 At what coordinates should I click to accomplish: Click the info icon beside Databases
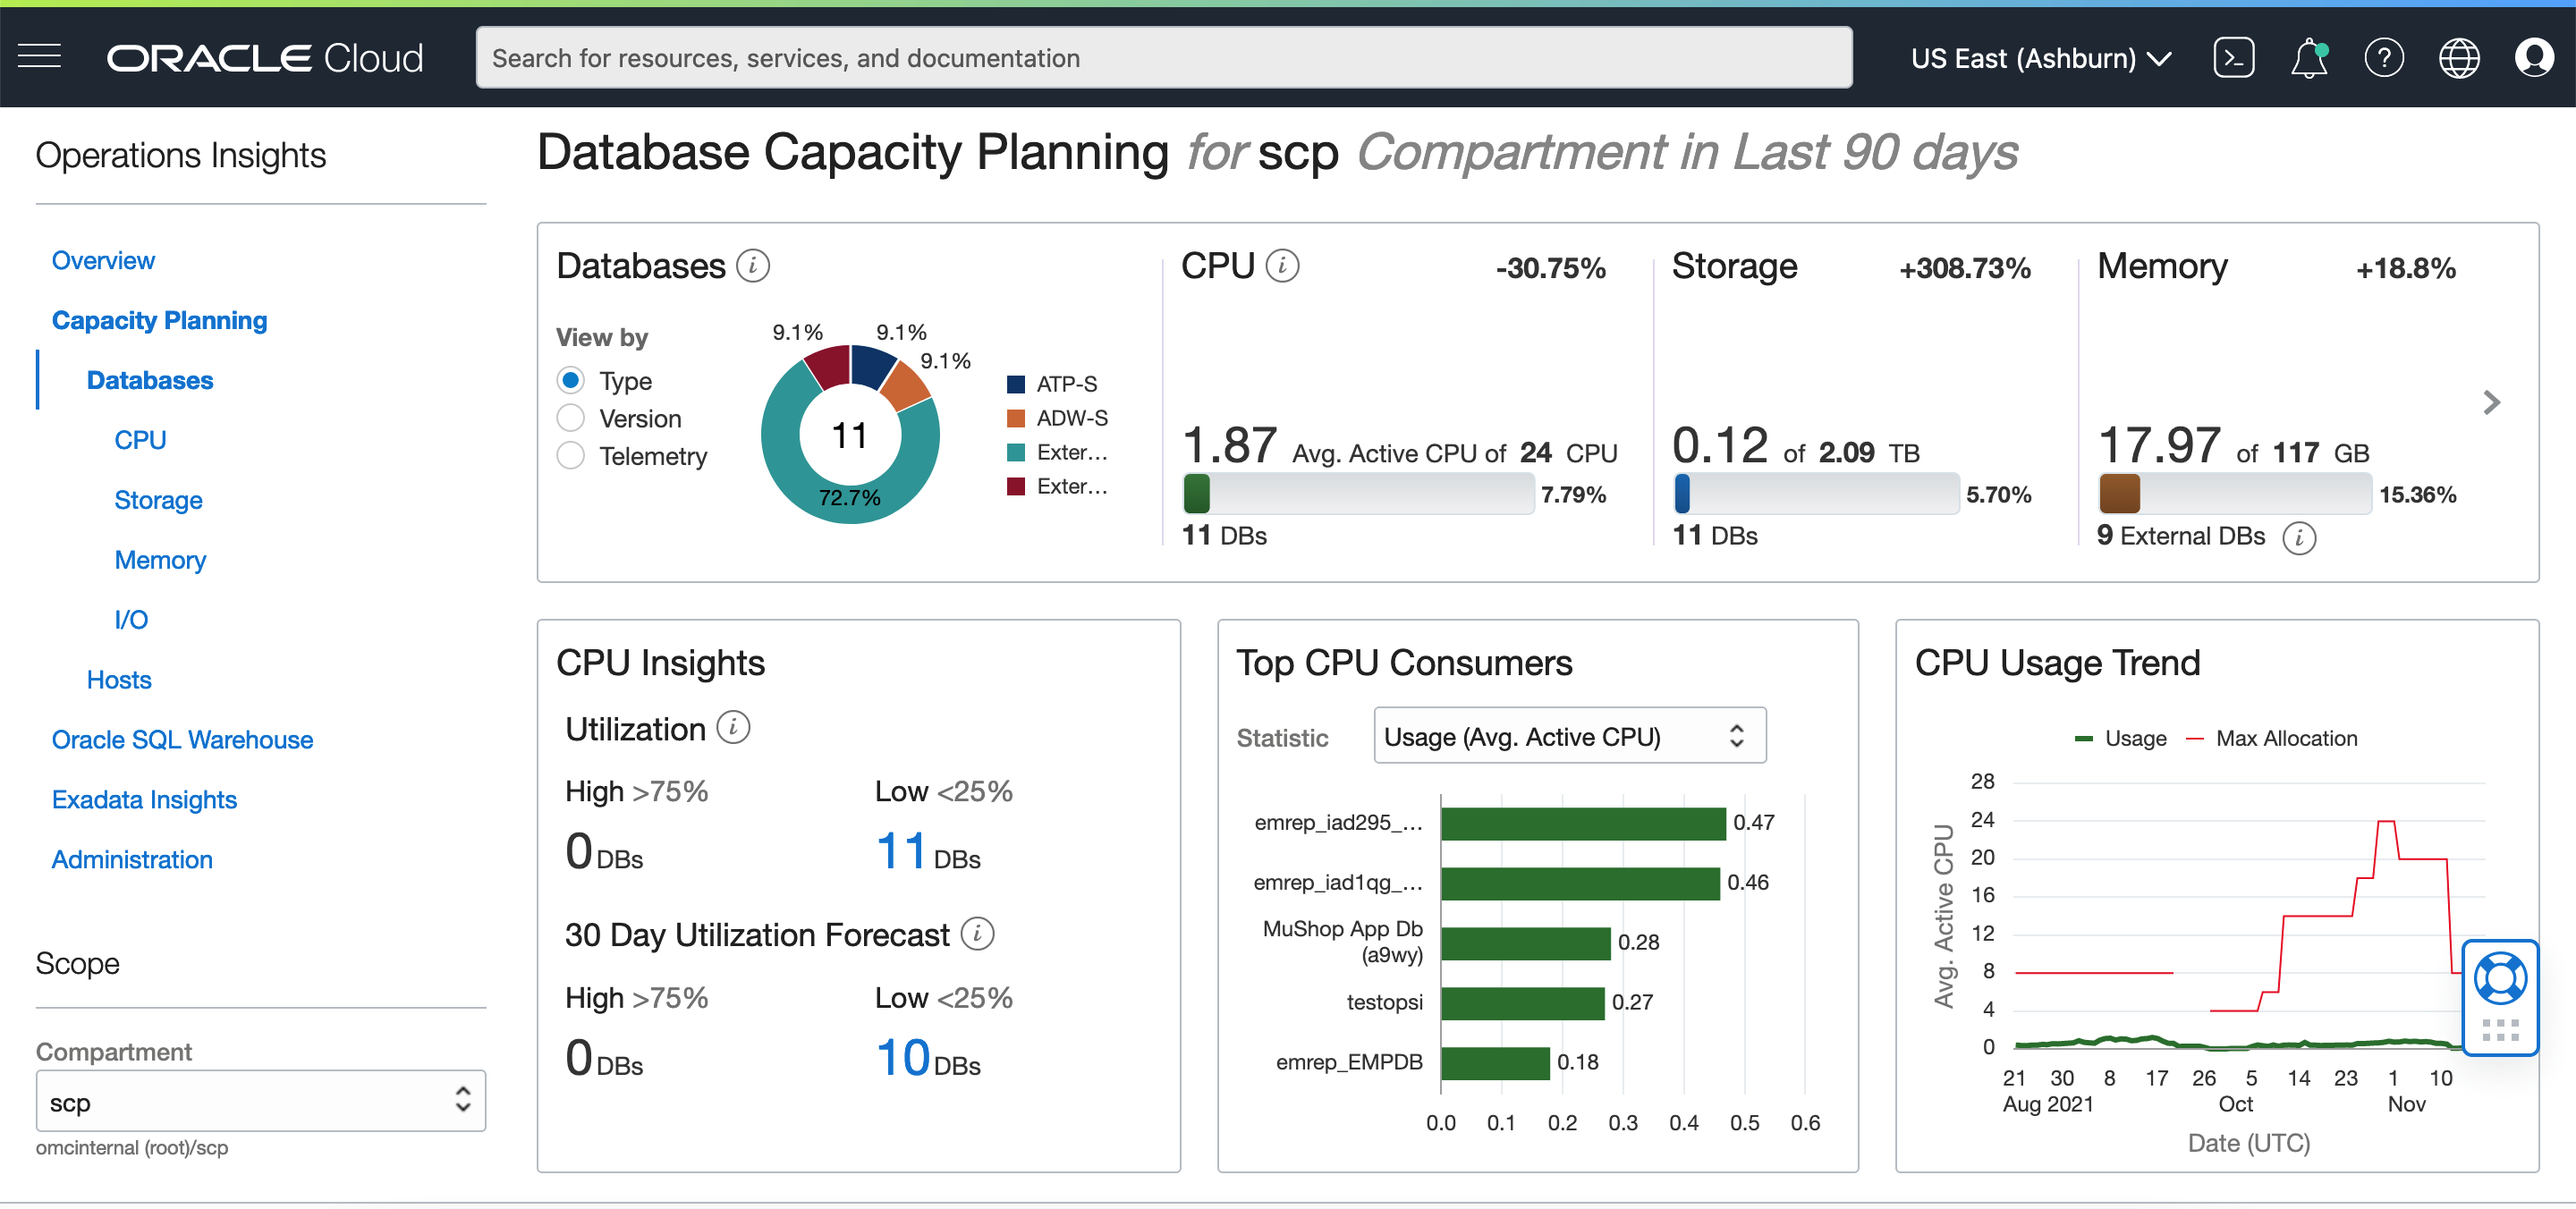753,266
